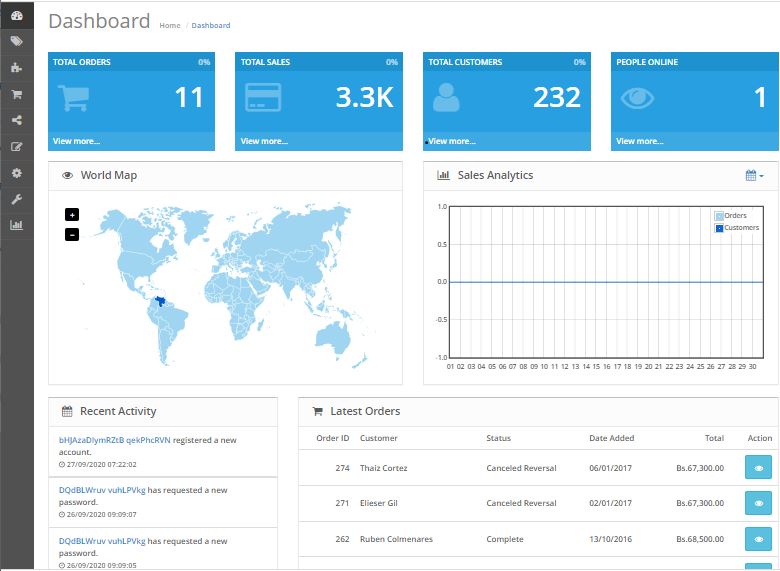Click View more under Total Orders
Screen dimensions: 780x571
tap(76, 141)
